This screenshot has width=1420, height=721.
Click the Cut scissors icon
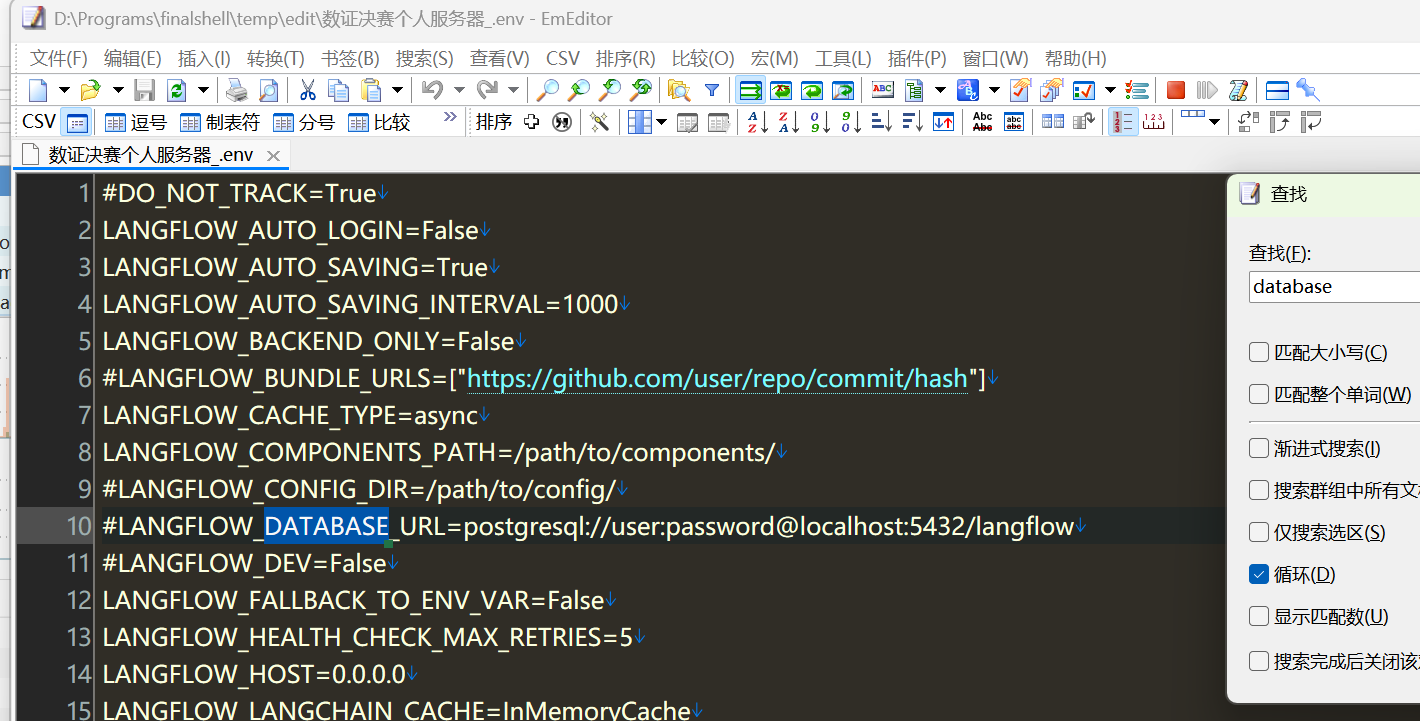pos(307,90)
